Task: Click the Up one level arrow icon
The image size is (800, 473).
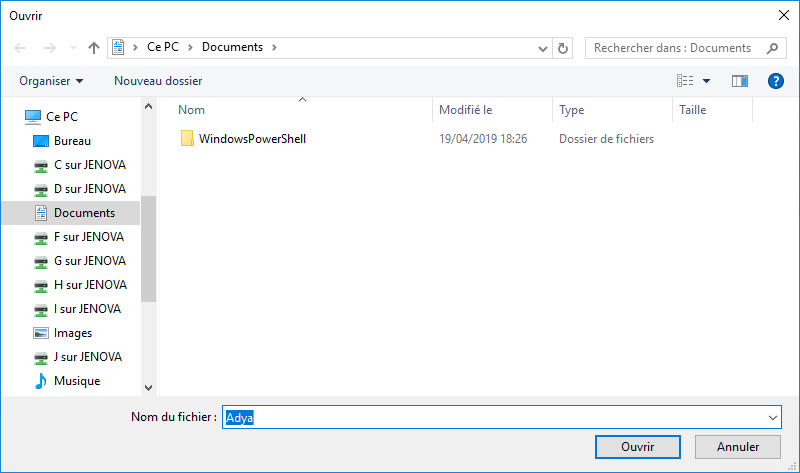Action: 94,47
